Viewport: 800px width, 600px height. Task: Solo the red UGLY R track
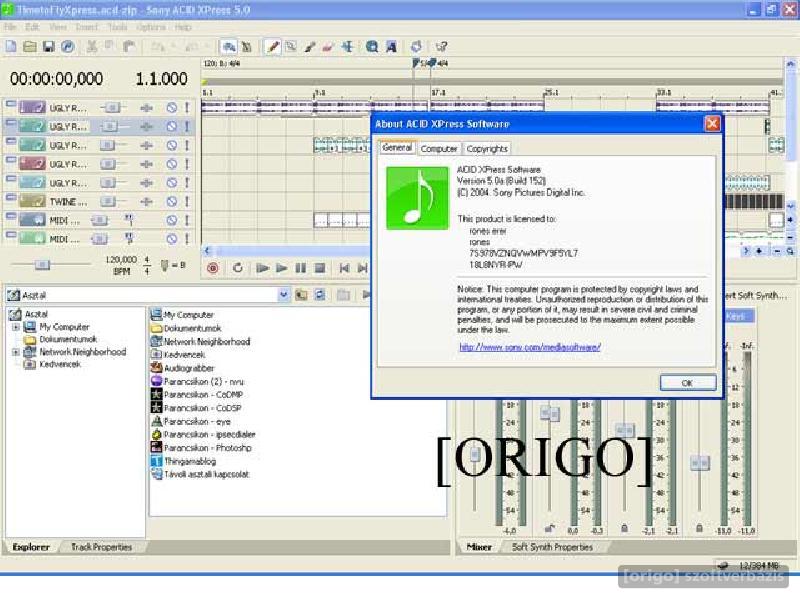coord(187,164)
